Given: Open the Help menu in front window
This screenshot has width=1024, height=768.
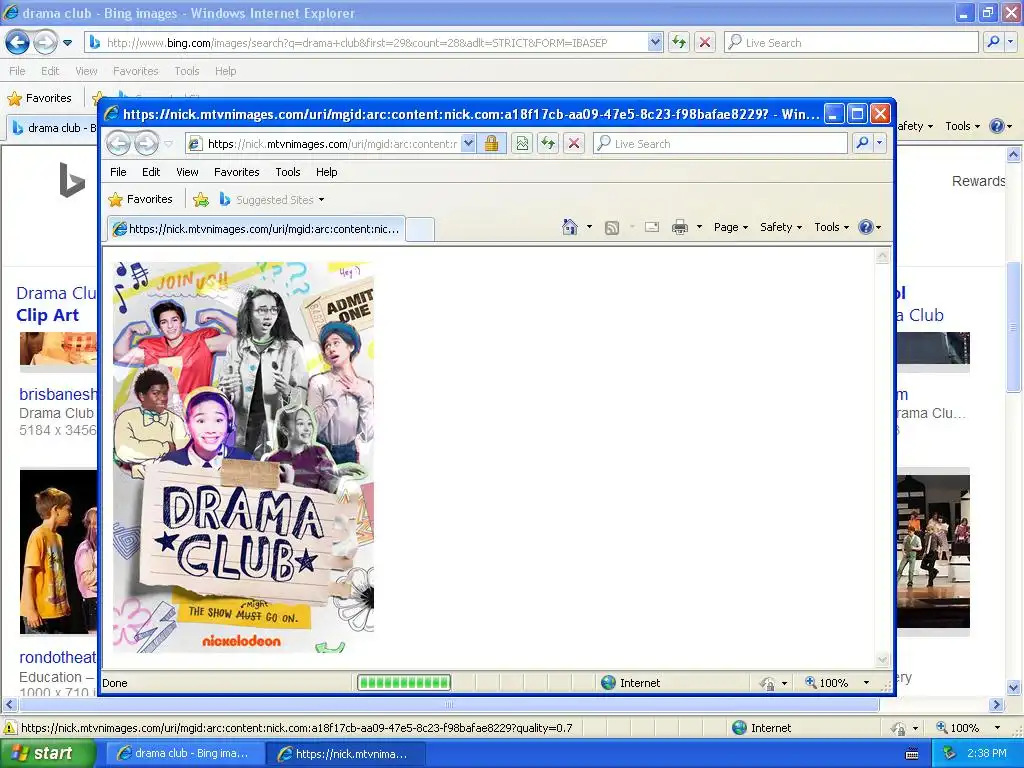Looking at the screenshot, I should point(327,172).
